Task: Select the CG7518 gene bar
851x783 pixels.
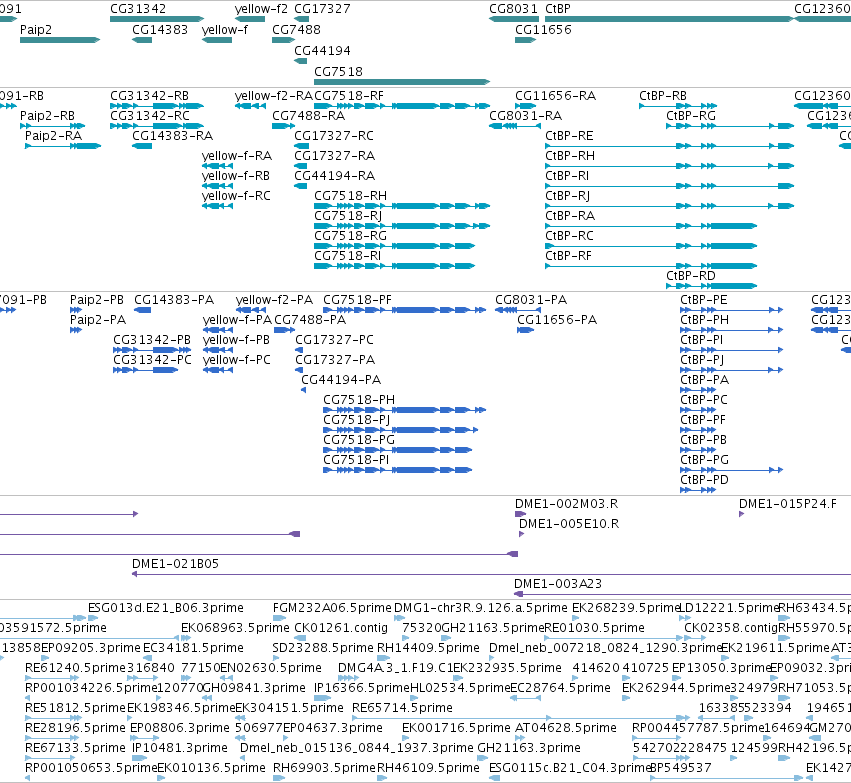Action: (x=402, y=82)
